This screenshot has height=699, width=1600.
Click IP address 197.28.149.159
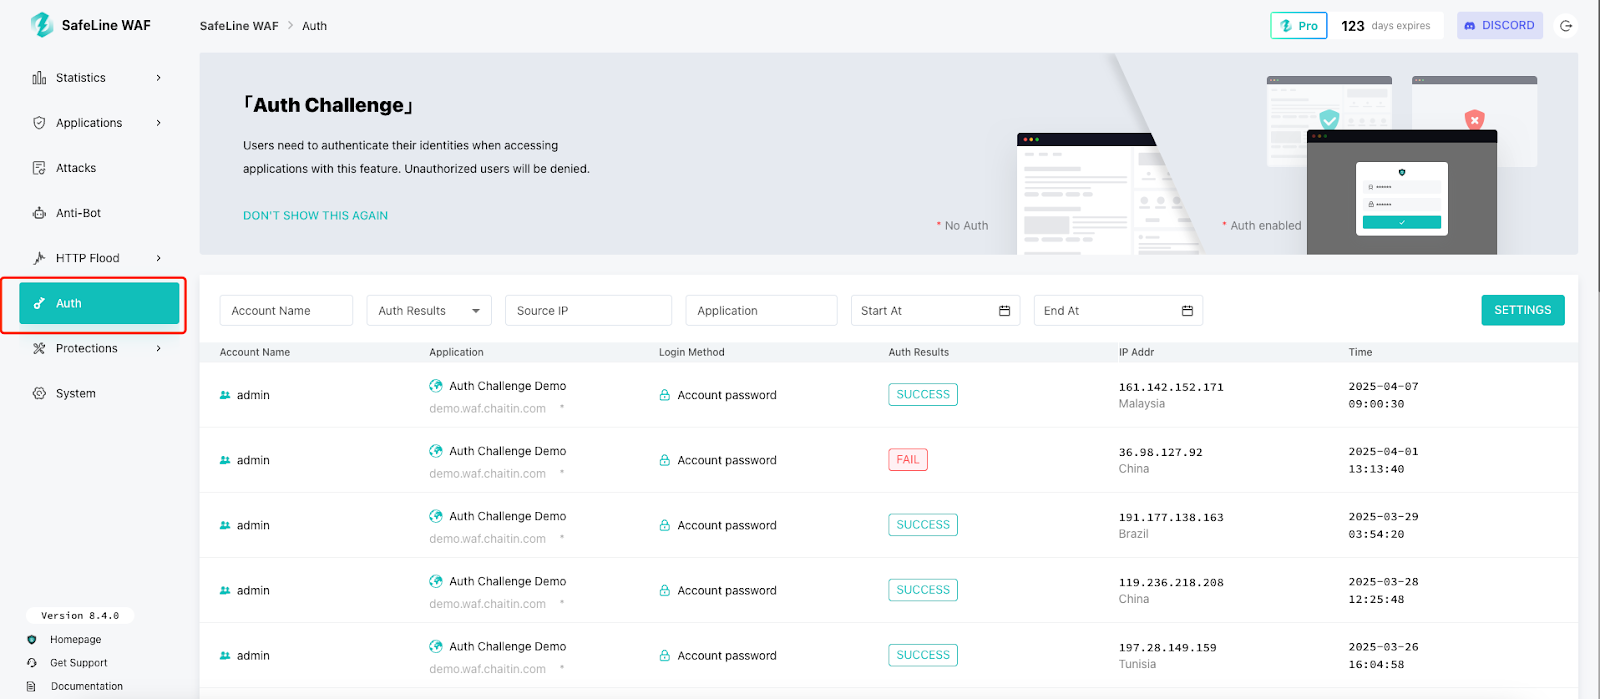tap(1168, 647)
